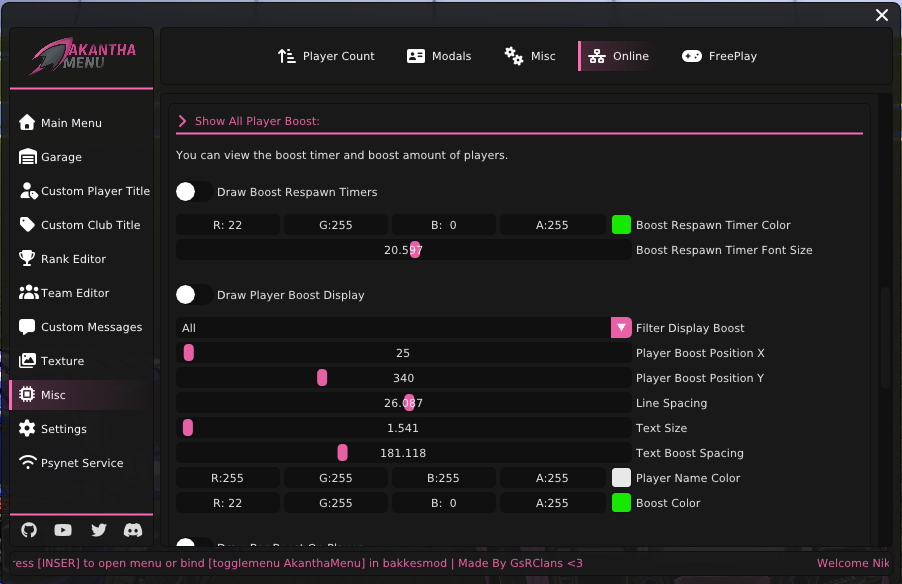
Task: Click the All filter combo box
Action: (393, 328)
